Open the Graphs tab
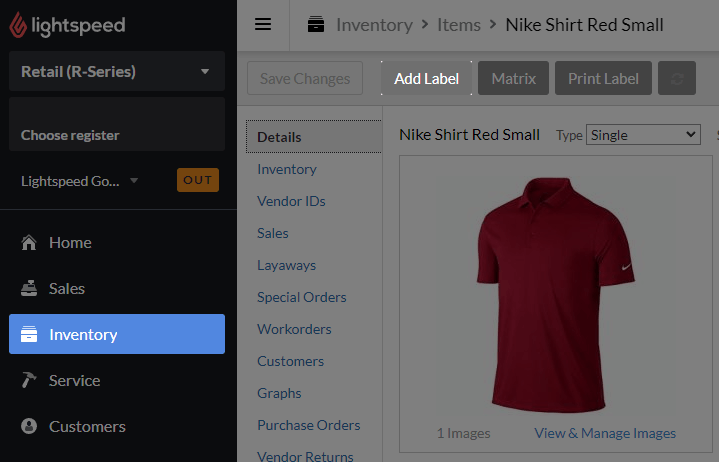 (x=279, y=393)
